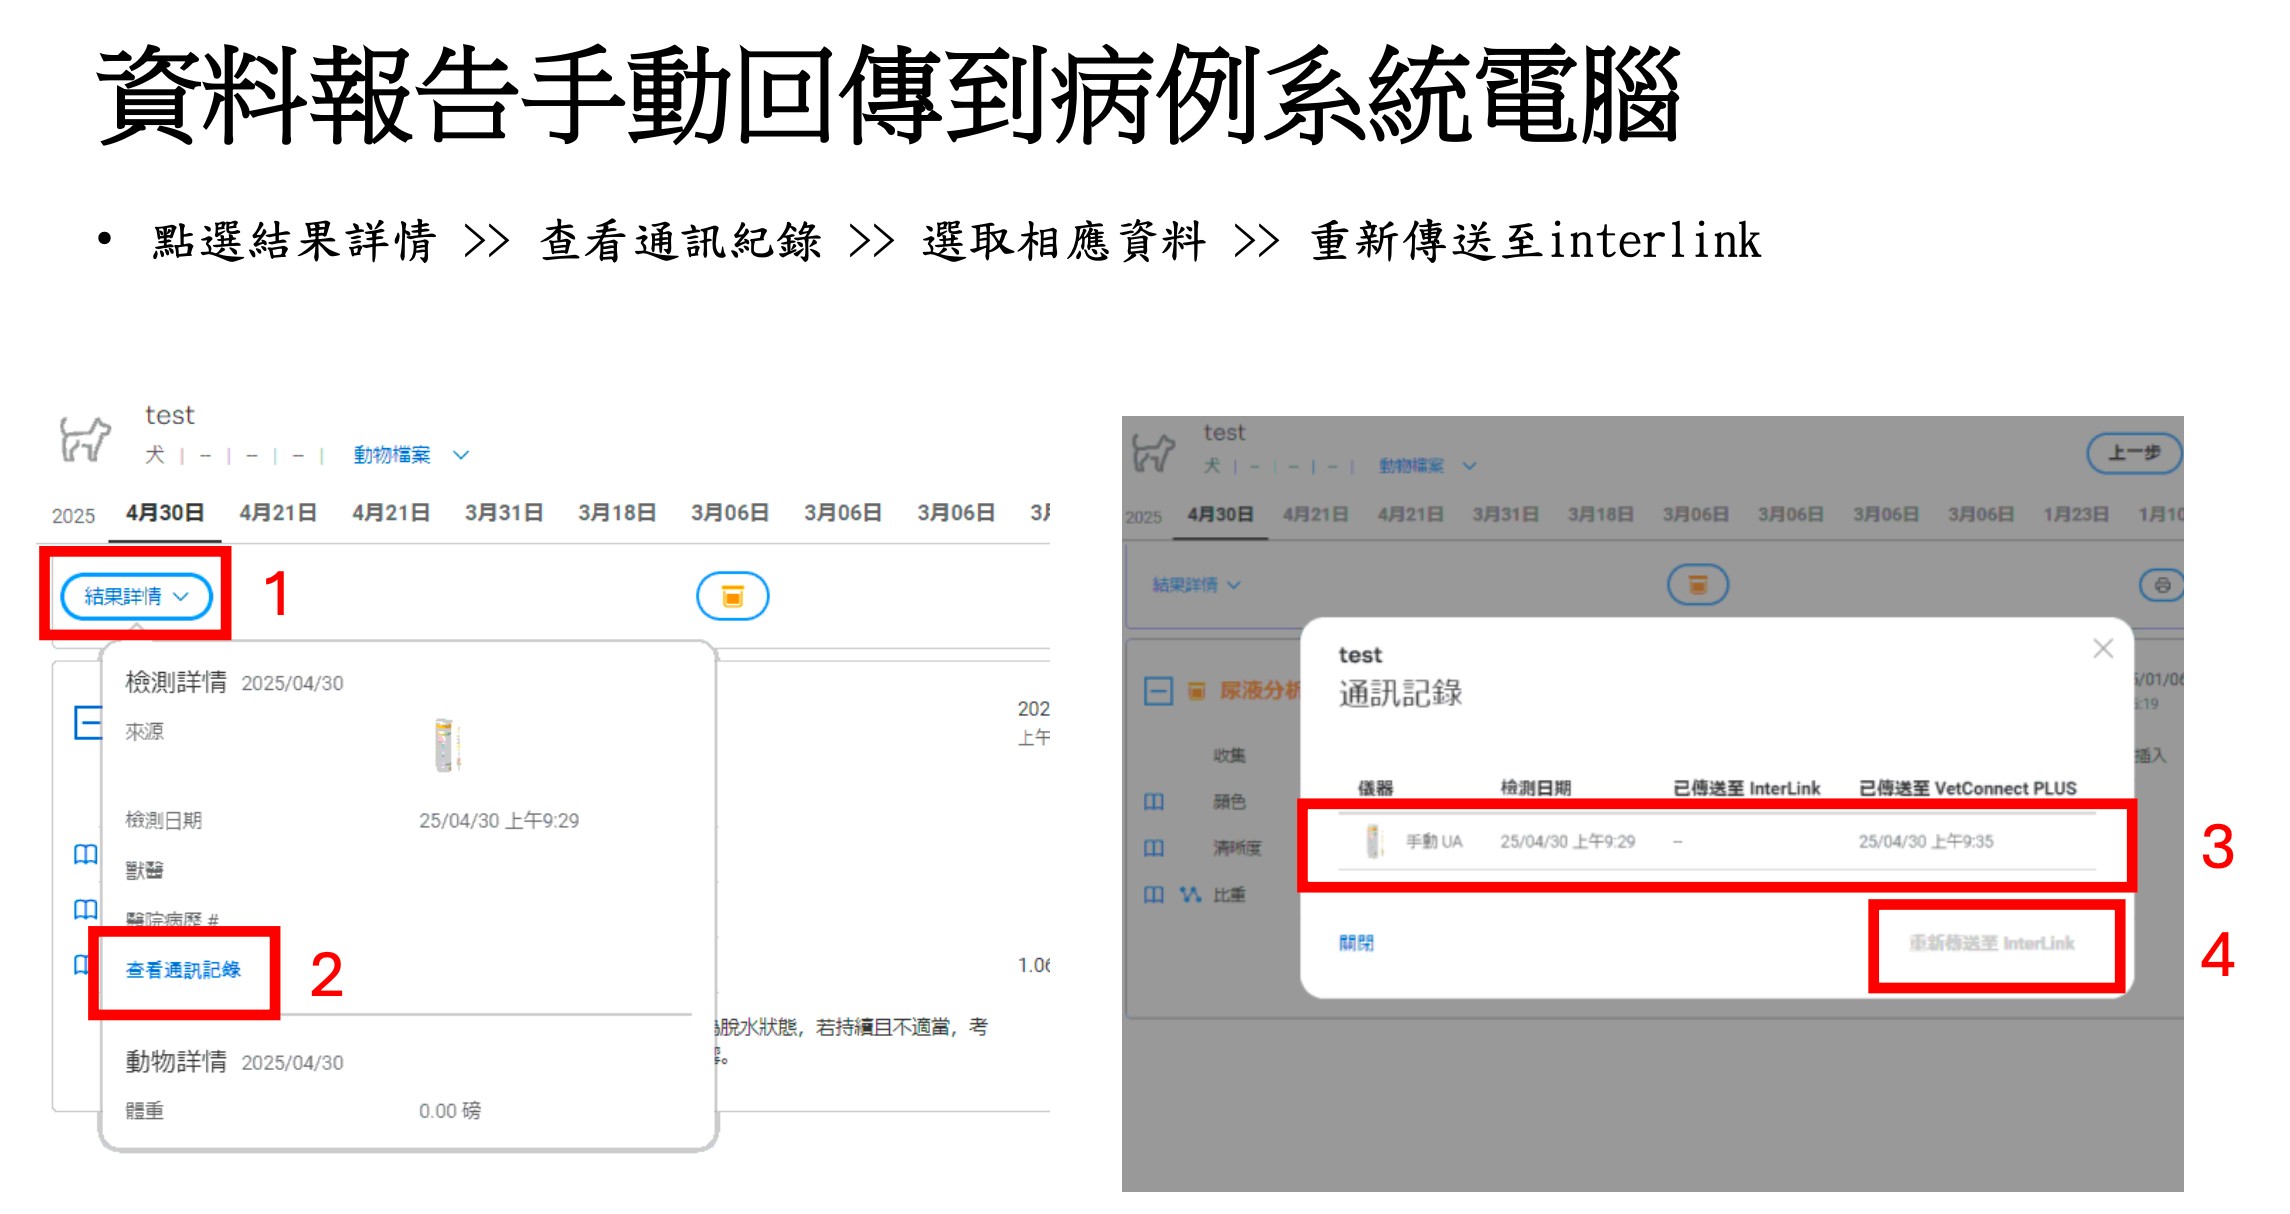Click the book icon next to 顏色
Image resolution: width=2290 pixels, height=1214 pixels.
click(x=1154, y=802)
